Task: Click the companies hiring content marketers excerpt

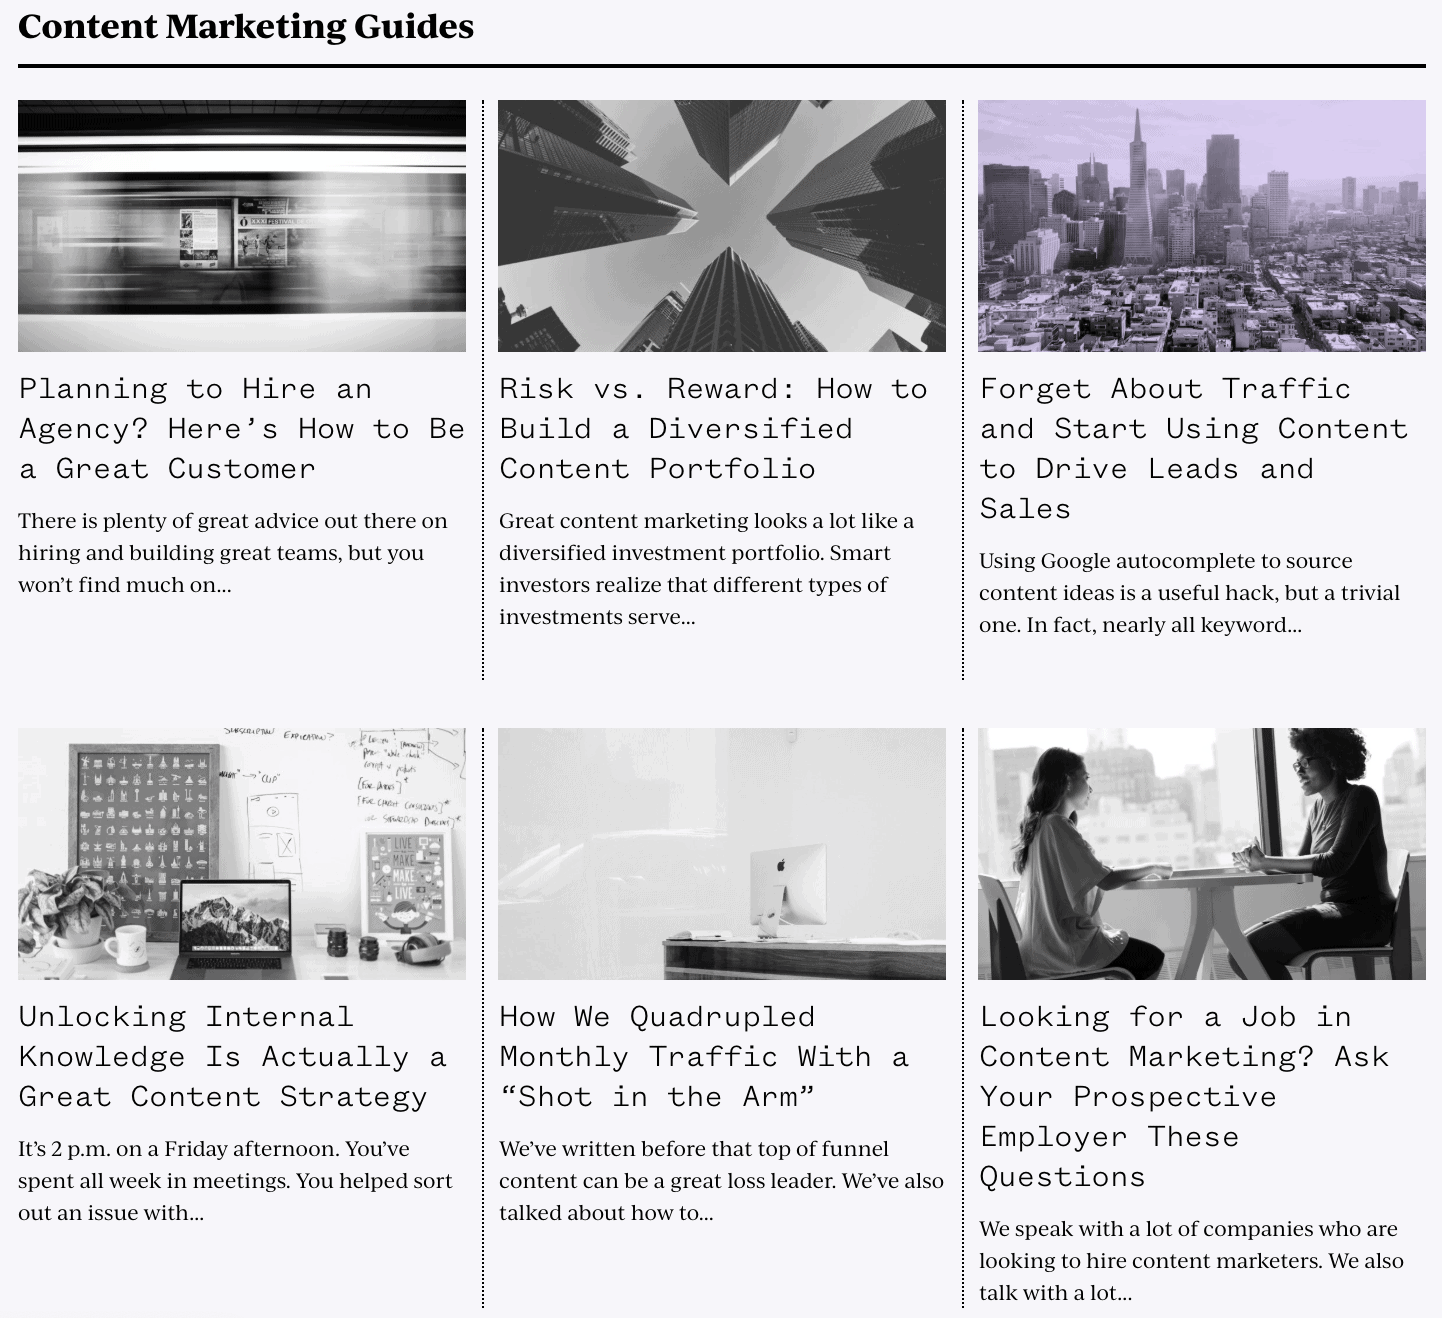Action: [1190, 1260]
